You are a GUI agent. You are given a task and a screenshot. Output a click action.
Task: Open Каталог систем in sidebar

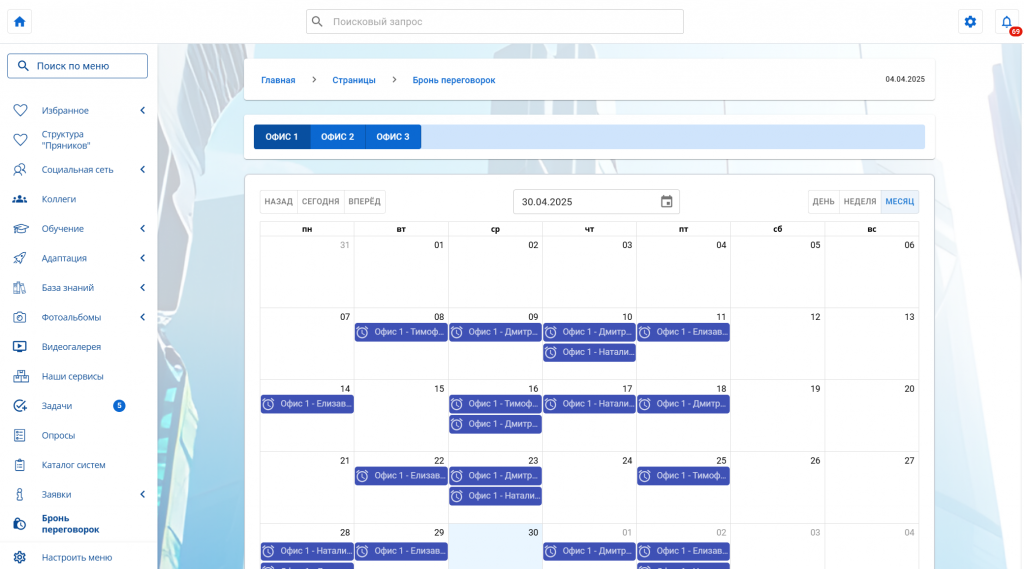[x=73, y=465]
